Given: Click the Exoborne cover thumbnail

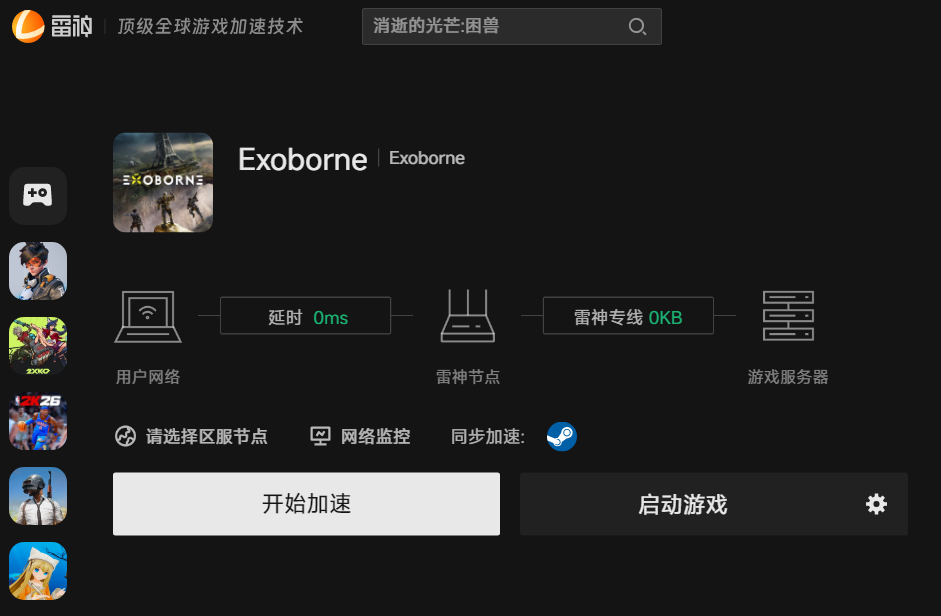Looking at the screenshot, I should (163, 183).
